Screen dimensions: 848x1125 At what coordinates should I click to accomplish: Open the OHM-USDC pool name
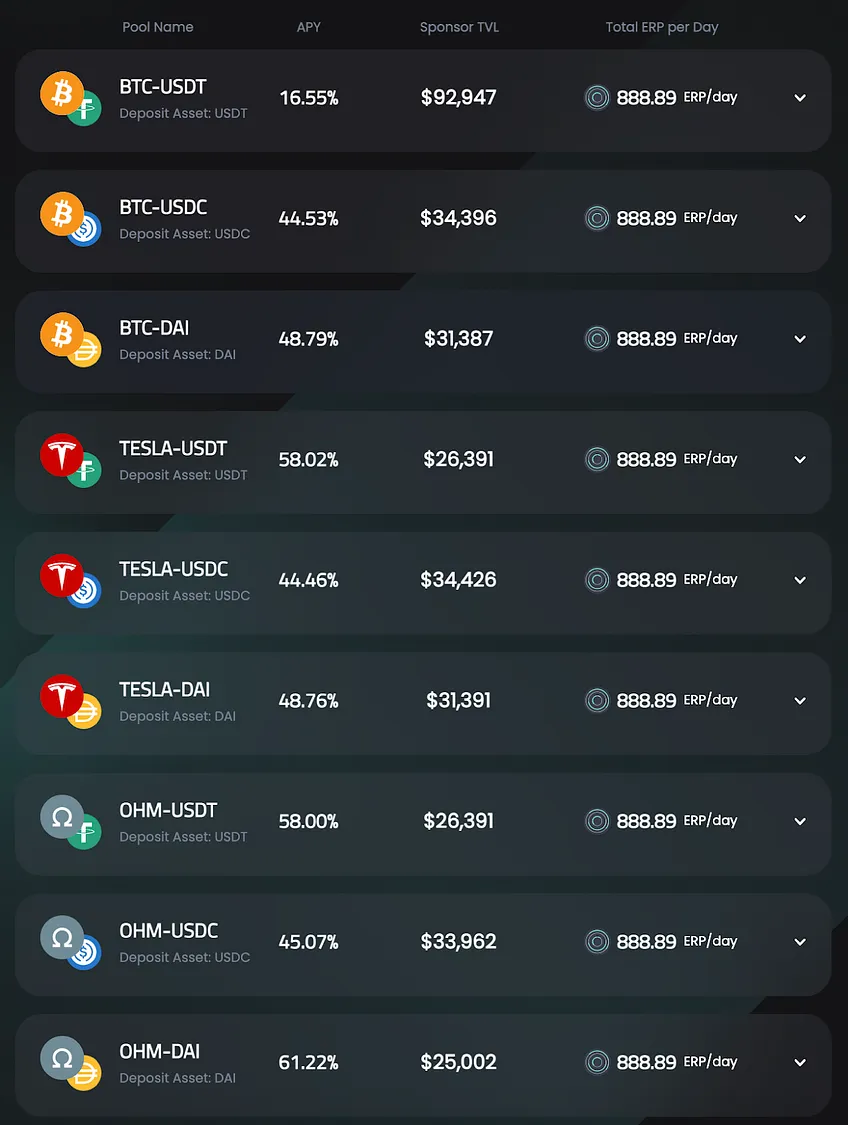169,931
